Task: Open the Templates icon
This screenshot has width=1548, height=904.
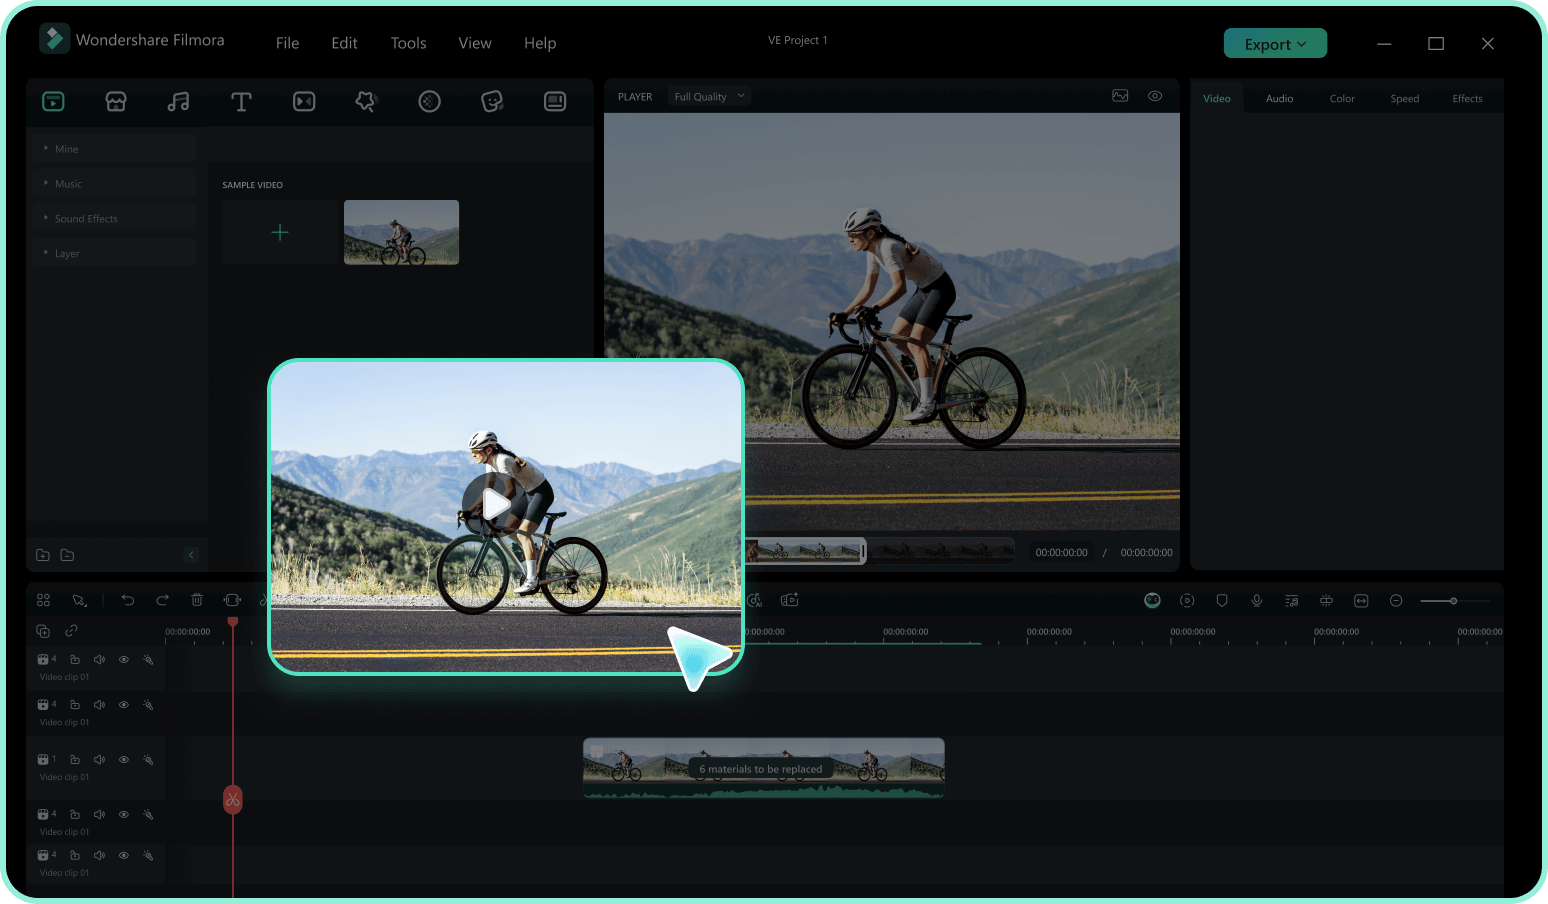Action: click(x=555, y=101)
